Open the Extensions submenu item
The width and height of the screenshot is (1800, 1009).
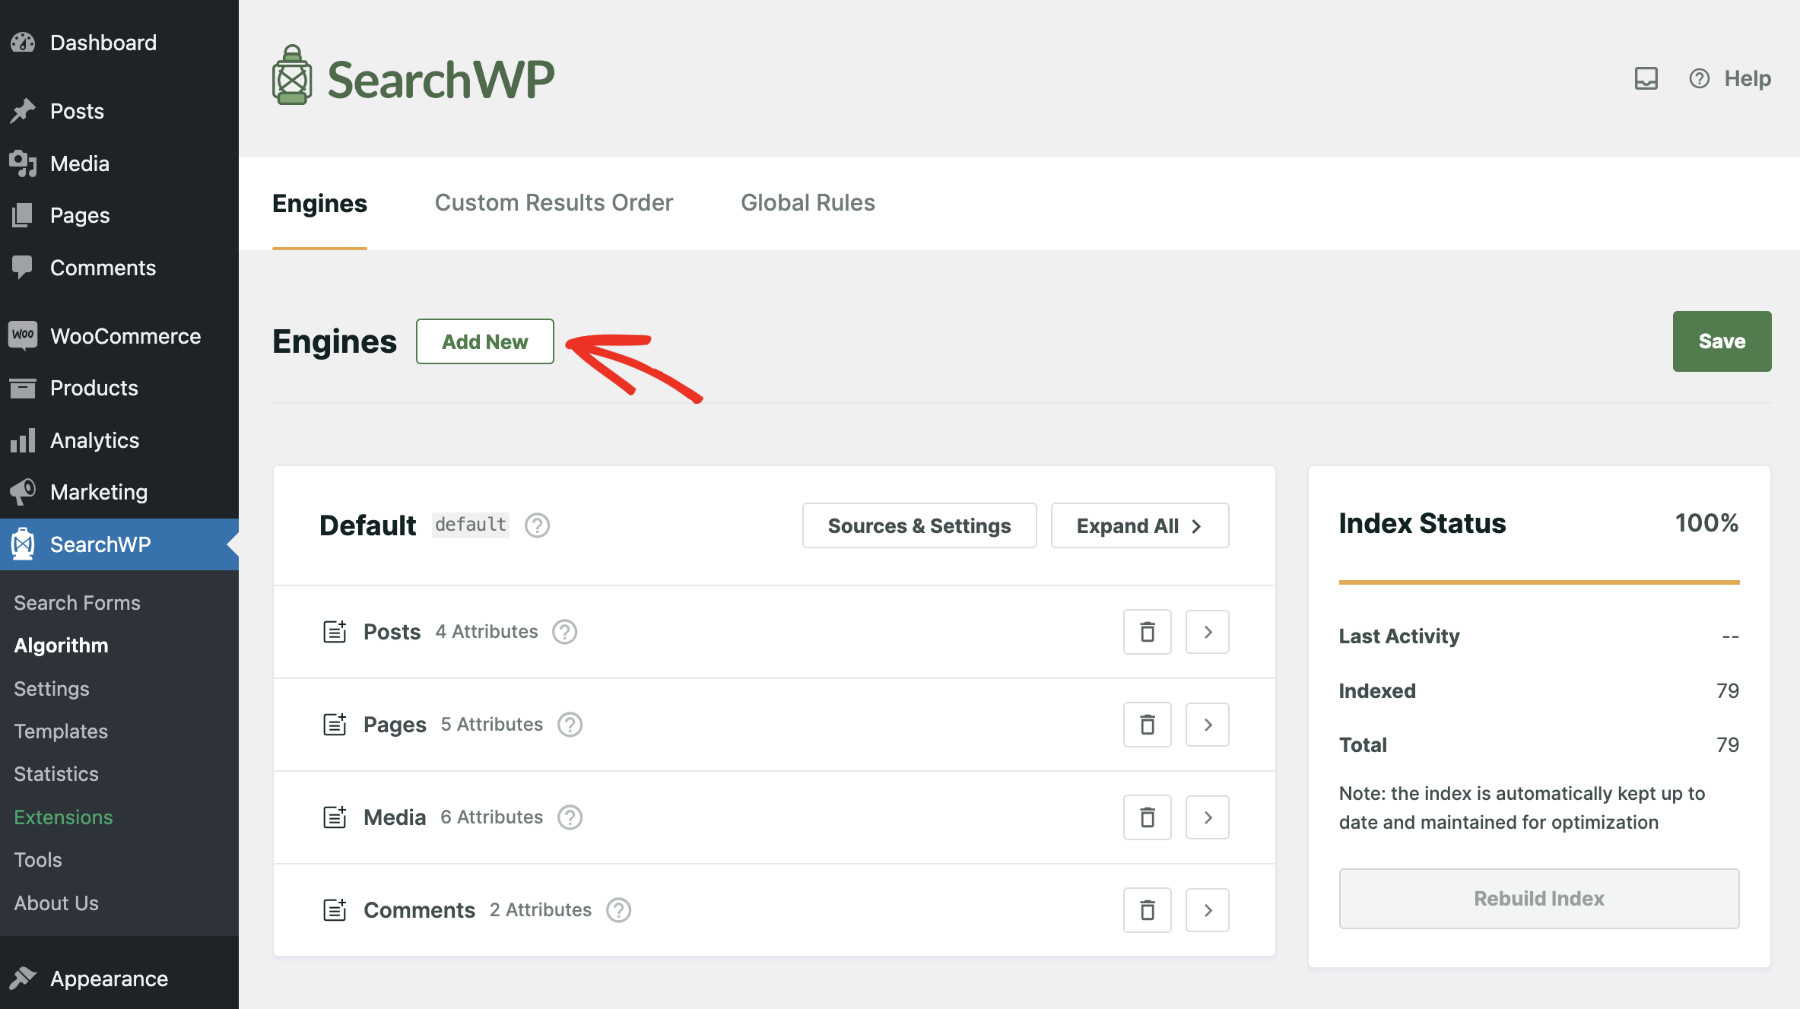coord(63,818)
